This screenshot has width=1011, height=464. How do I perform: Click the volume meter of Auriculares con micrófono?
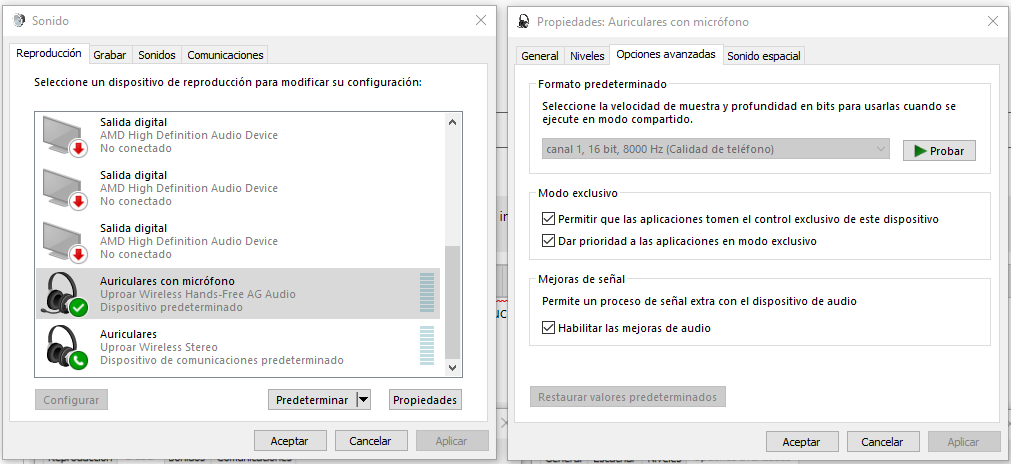click(427, 293)
